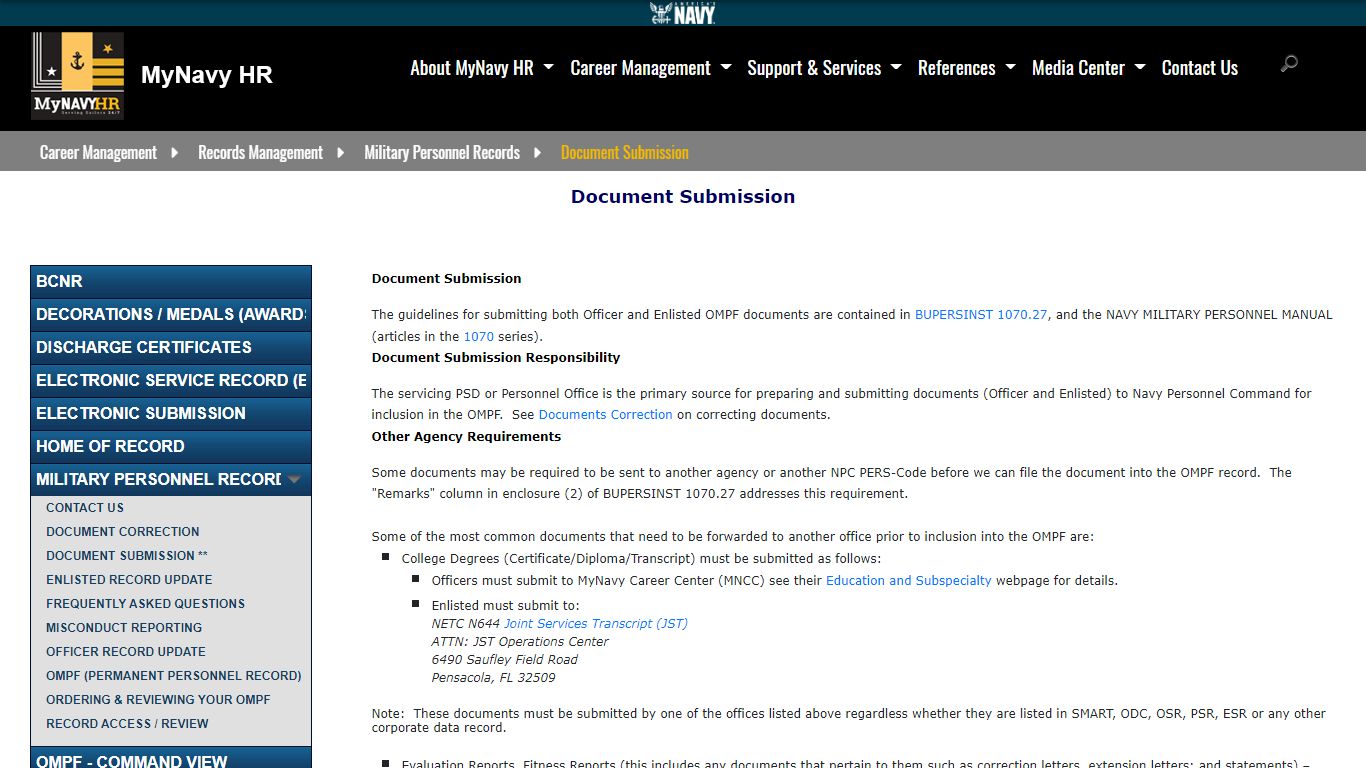The height and width of the screenshot is (768, 1366).
Task: Open Documents Correction inline link
Action: (606, 415)
